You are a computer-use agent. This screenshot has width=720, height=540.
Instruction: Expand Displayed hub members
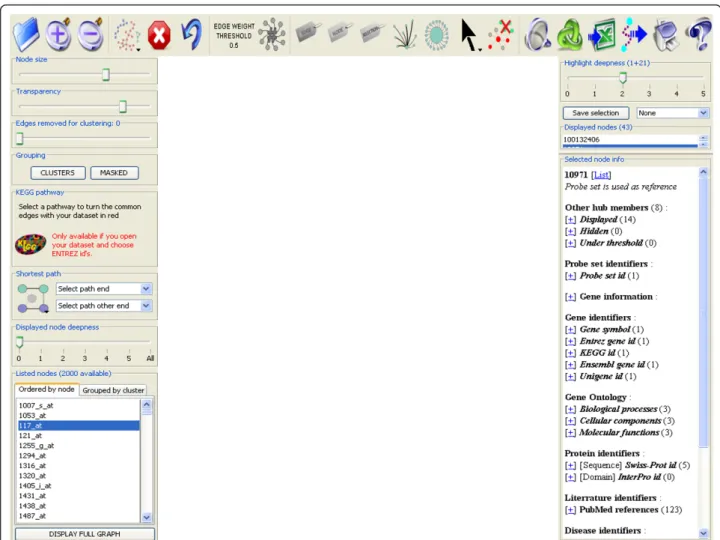tap(570, 220)
